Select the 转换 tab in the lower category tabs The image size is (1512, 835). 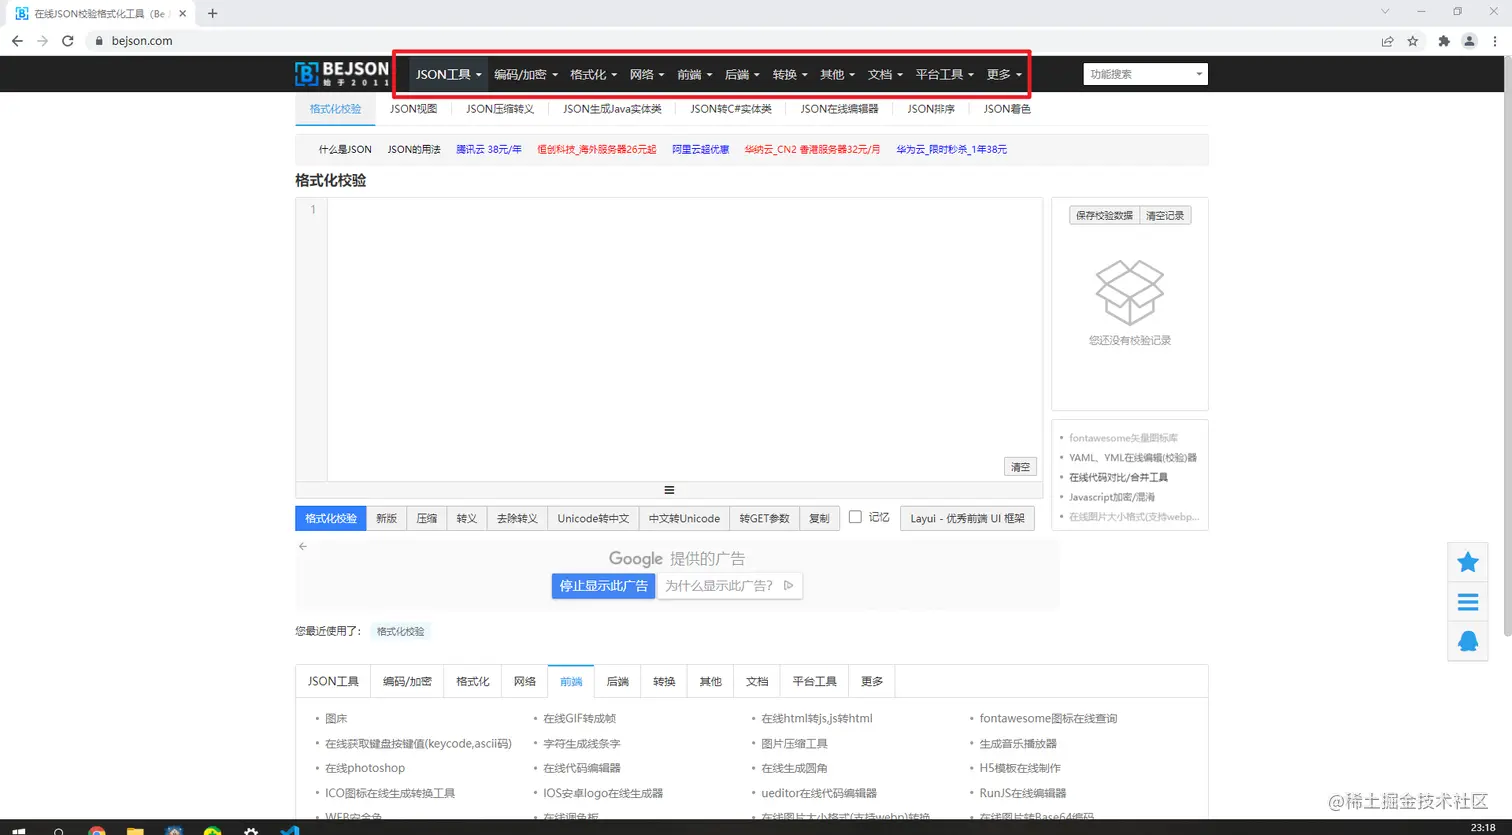click(x=664, y=681)
